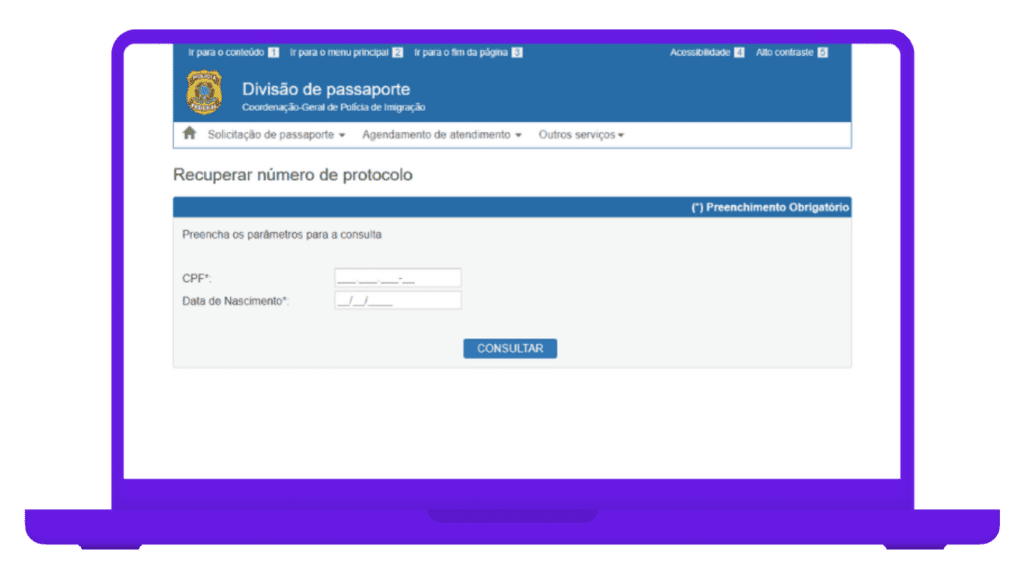Follow the Acessibilidade link
This screenshot has height=576, width=1024.
[700, 53]
